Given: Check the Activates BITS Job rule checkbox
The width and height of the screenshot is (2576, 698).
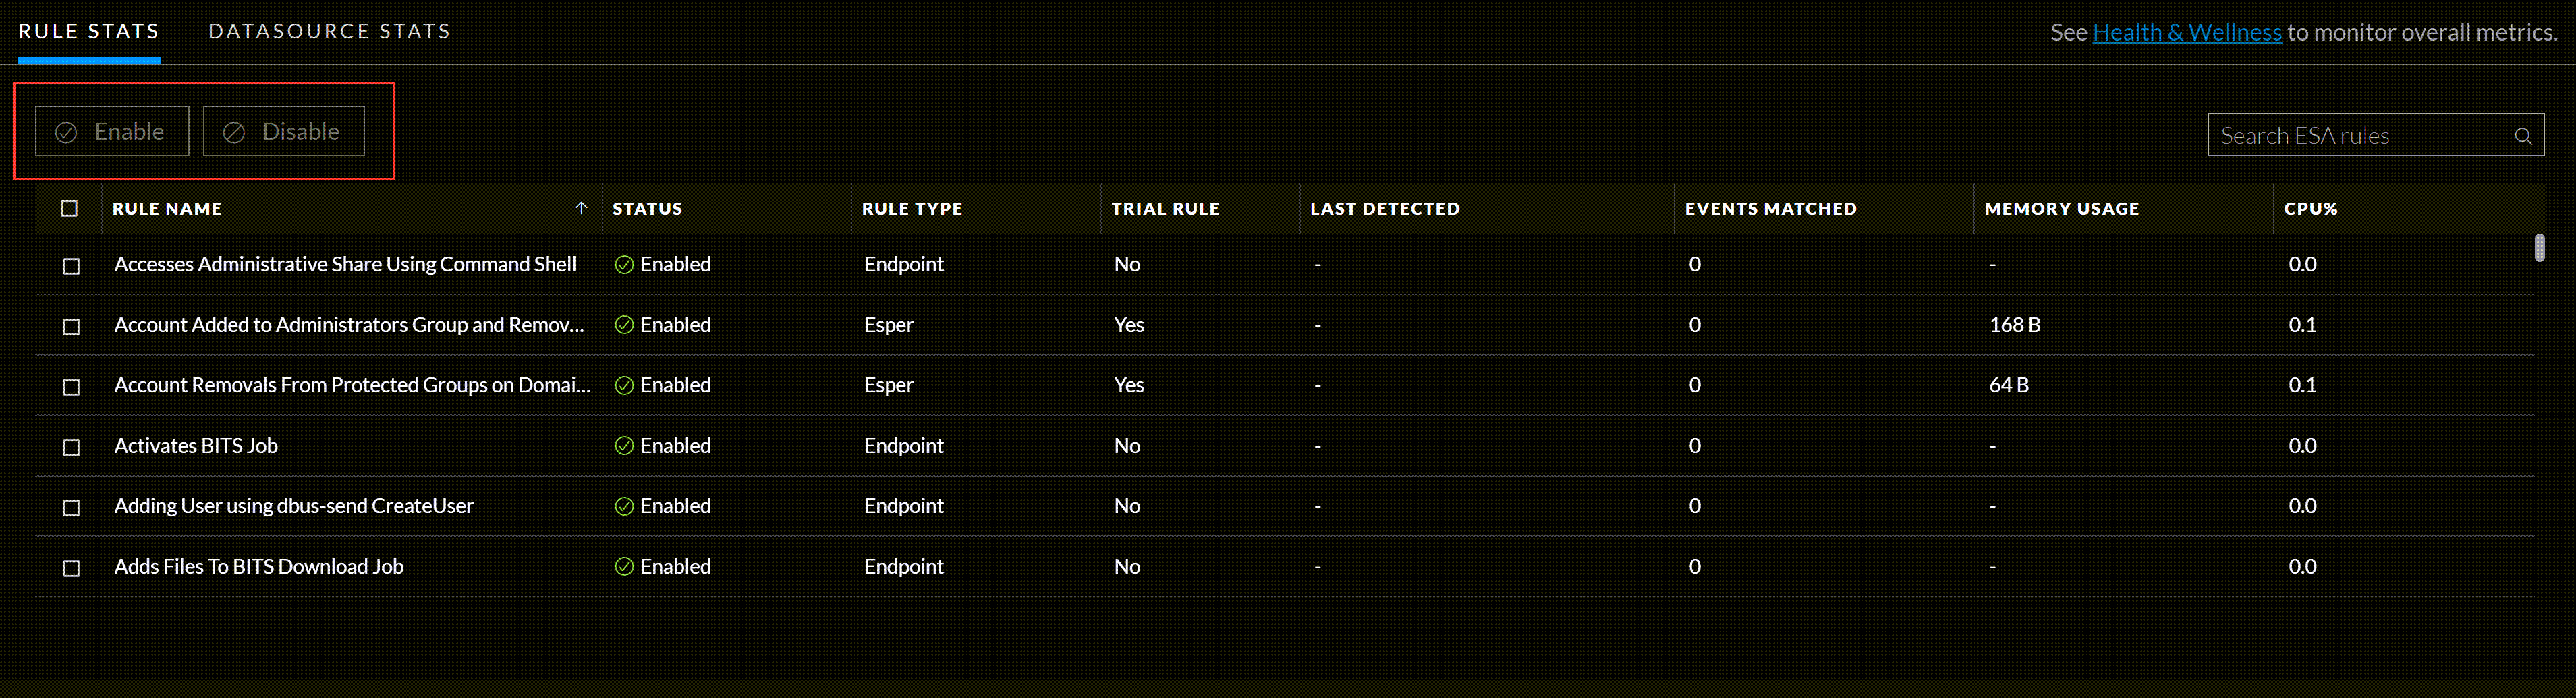Looking at the screenshot, I should pyautogui.click(x=71, y=447).
